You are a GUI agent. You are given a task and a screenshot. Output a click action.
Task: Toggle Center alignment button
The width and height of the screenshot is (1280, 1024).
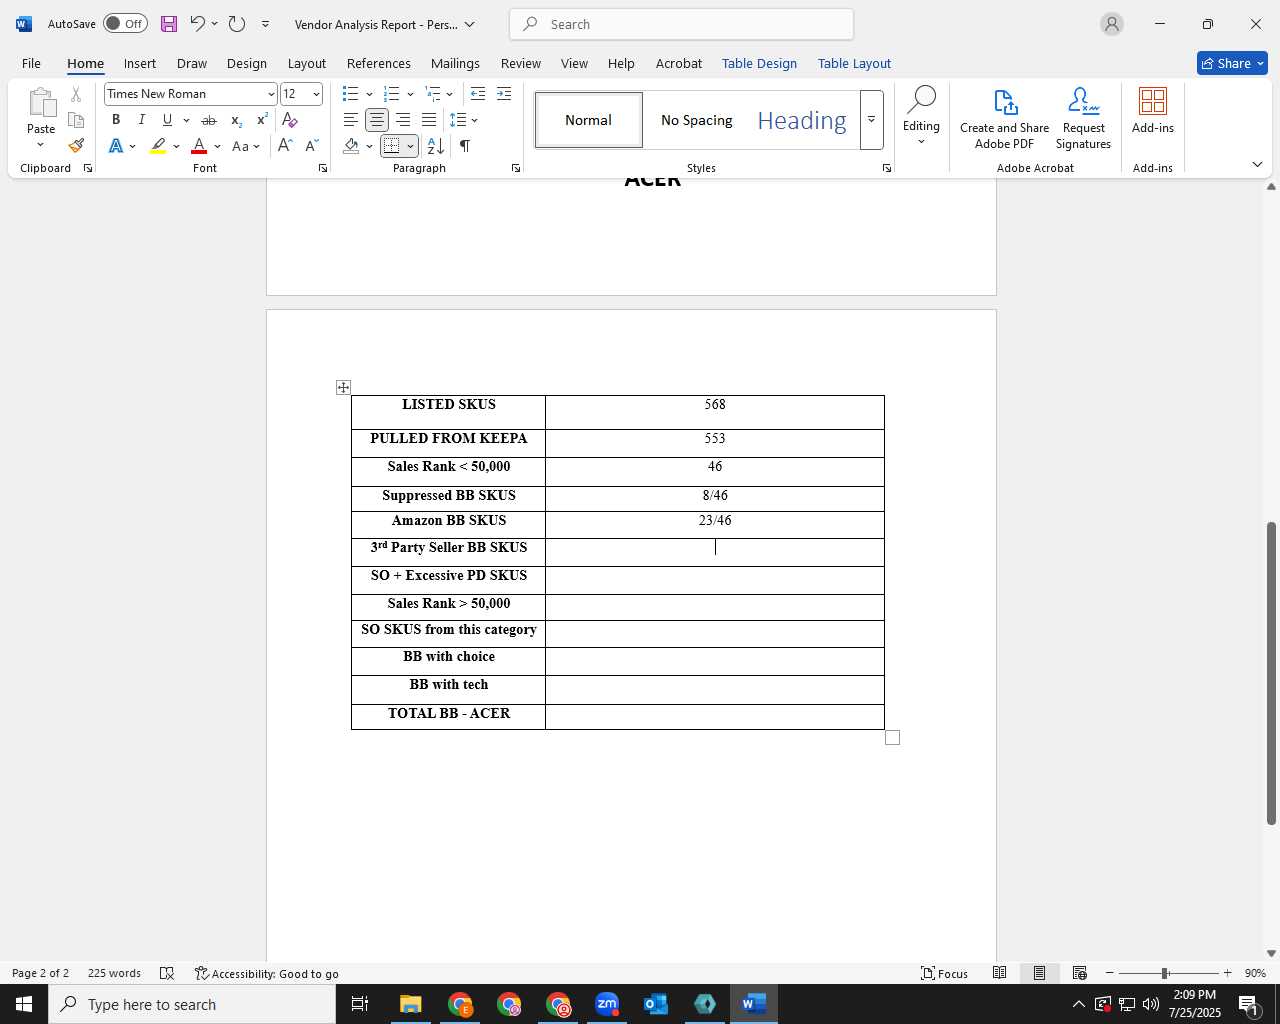click(x=377, y=120)
